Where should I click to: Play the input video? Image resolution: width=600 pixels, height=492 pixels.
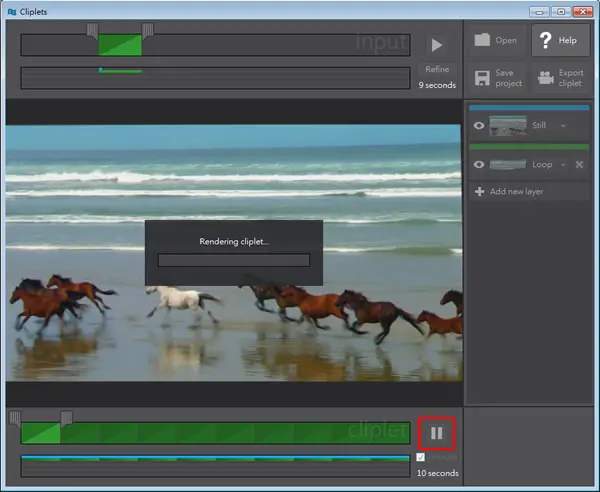437,45
